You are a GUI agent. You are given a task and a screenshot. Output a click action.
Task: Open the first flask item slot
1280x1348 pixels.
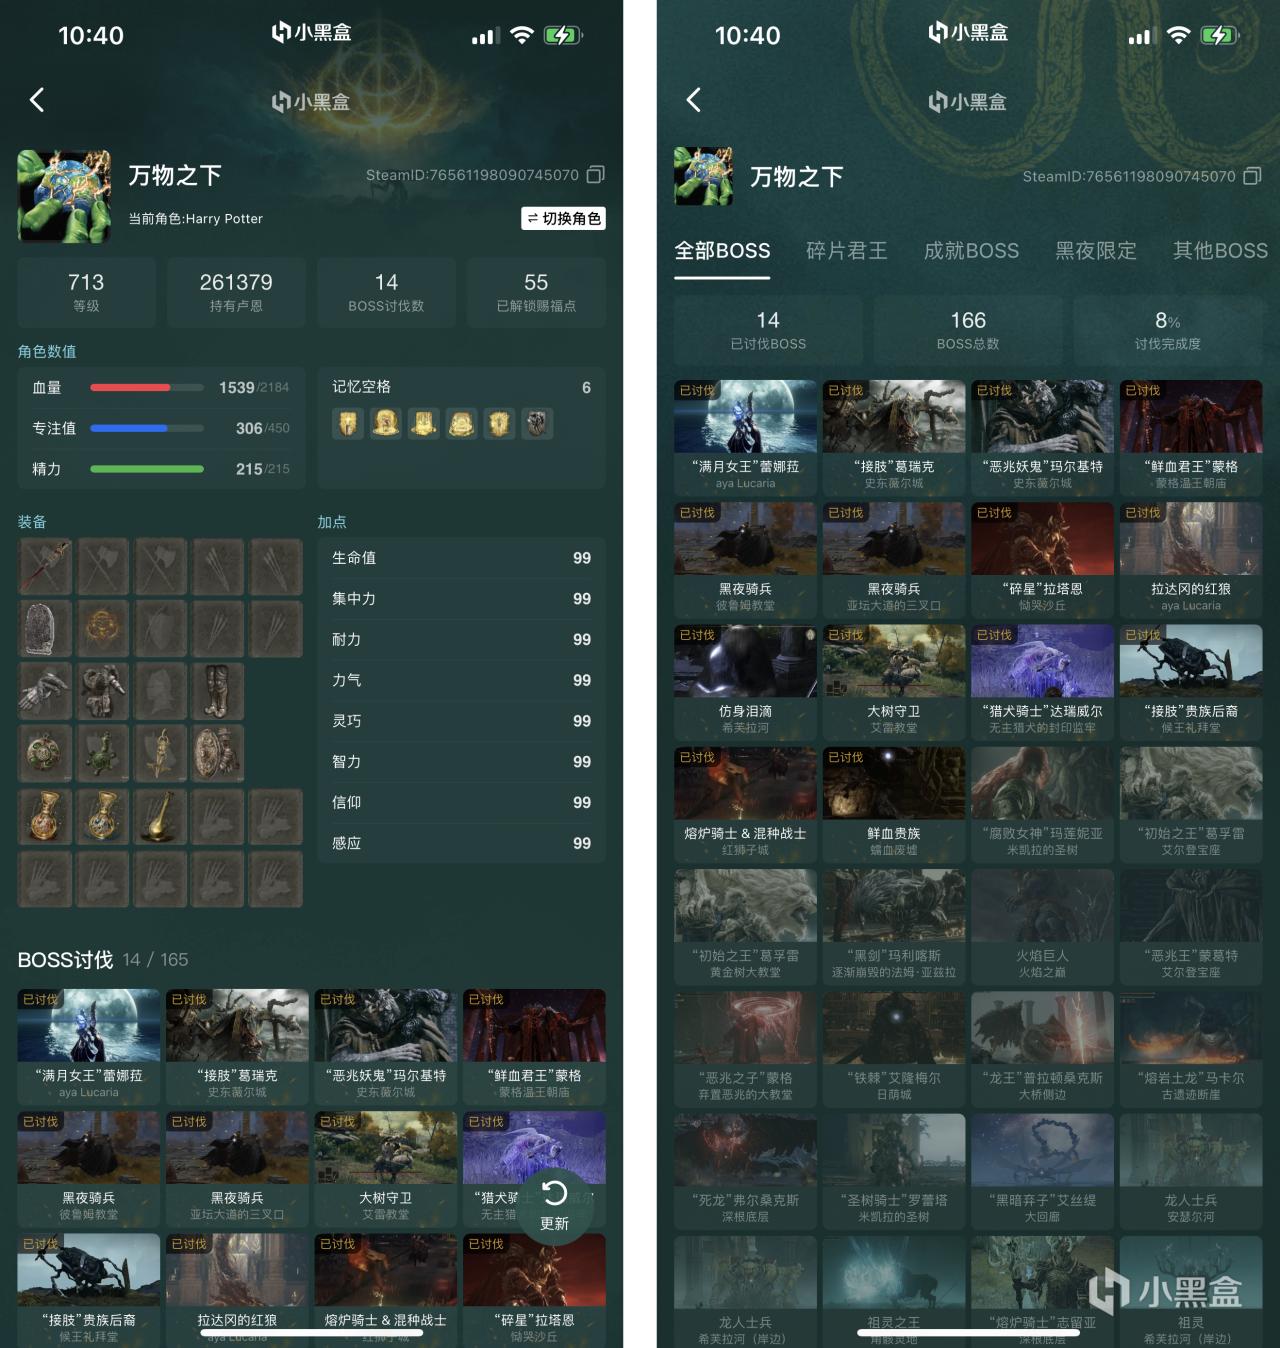pyautogui.click(x=45, y=816)
